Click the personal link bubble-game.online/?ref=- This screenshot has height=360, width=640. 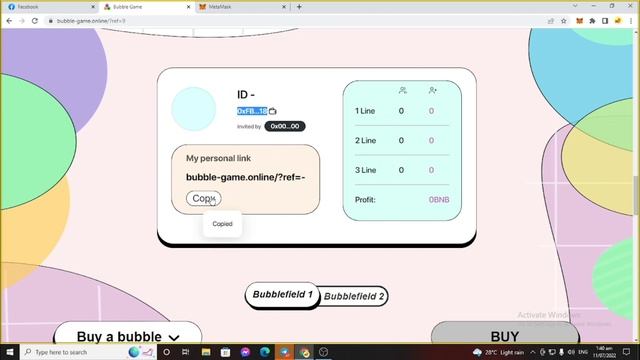[245, 177]
